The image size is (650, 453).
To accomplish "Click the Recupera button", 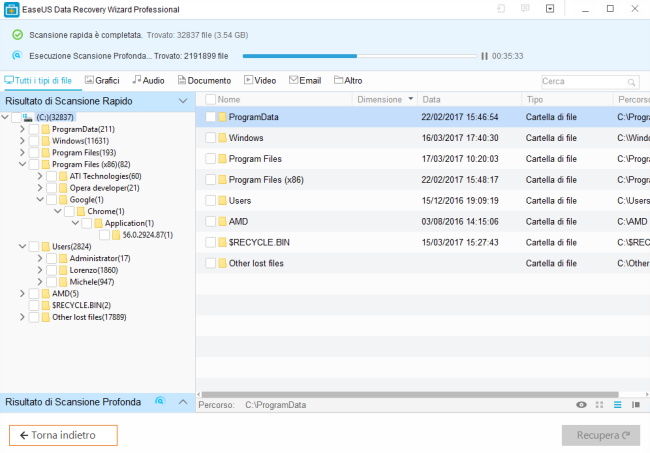I will (601, 435).
